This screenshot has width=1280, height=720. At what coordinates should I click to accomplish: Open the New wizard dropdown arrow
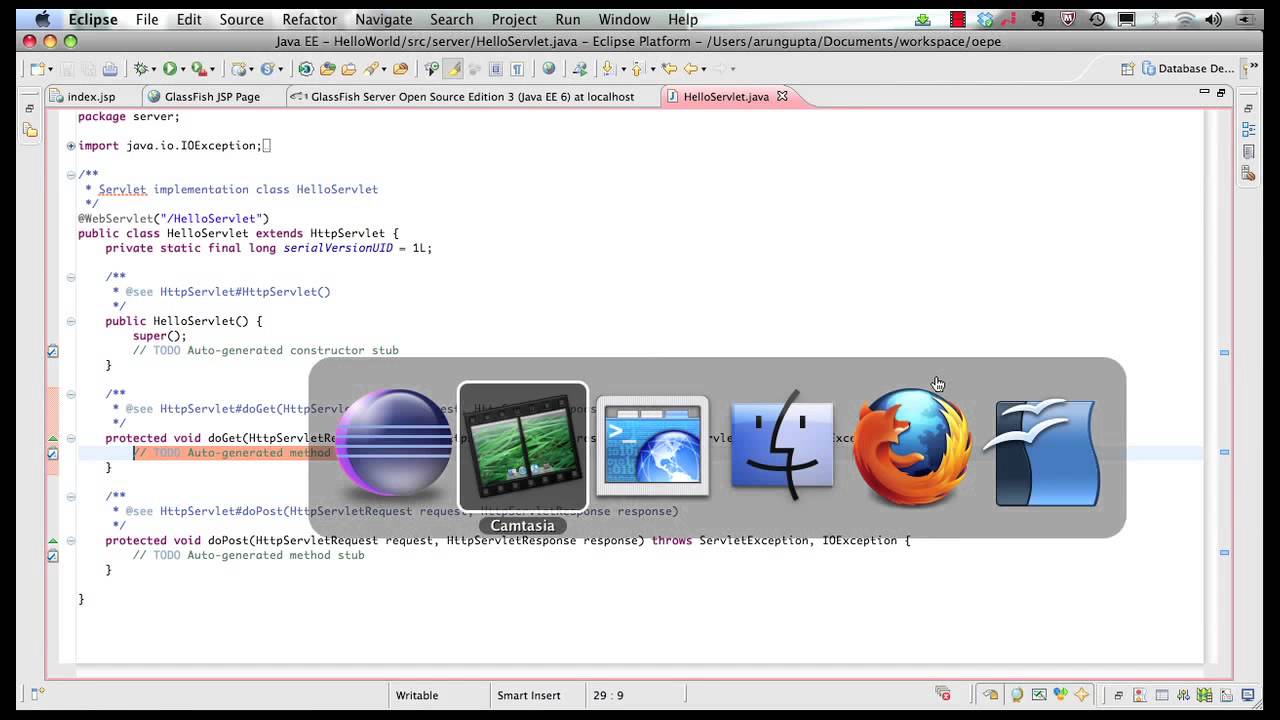tap(50, 69)
